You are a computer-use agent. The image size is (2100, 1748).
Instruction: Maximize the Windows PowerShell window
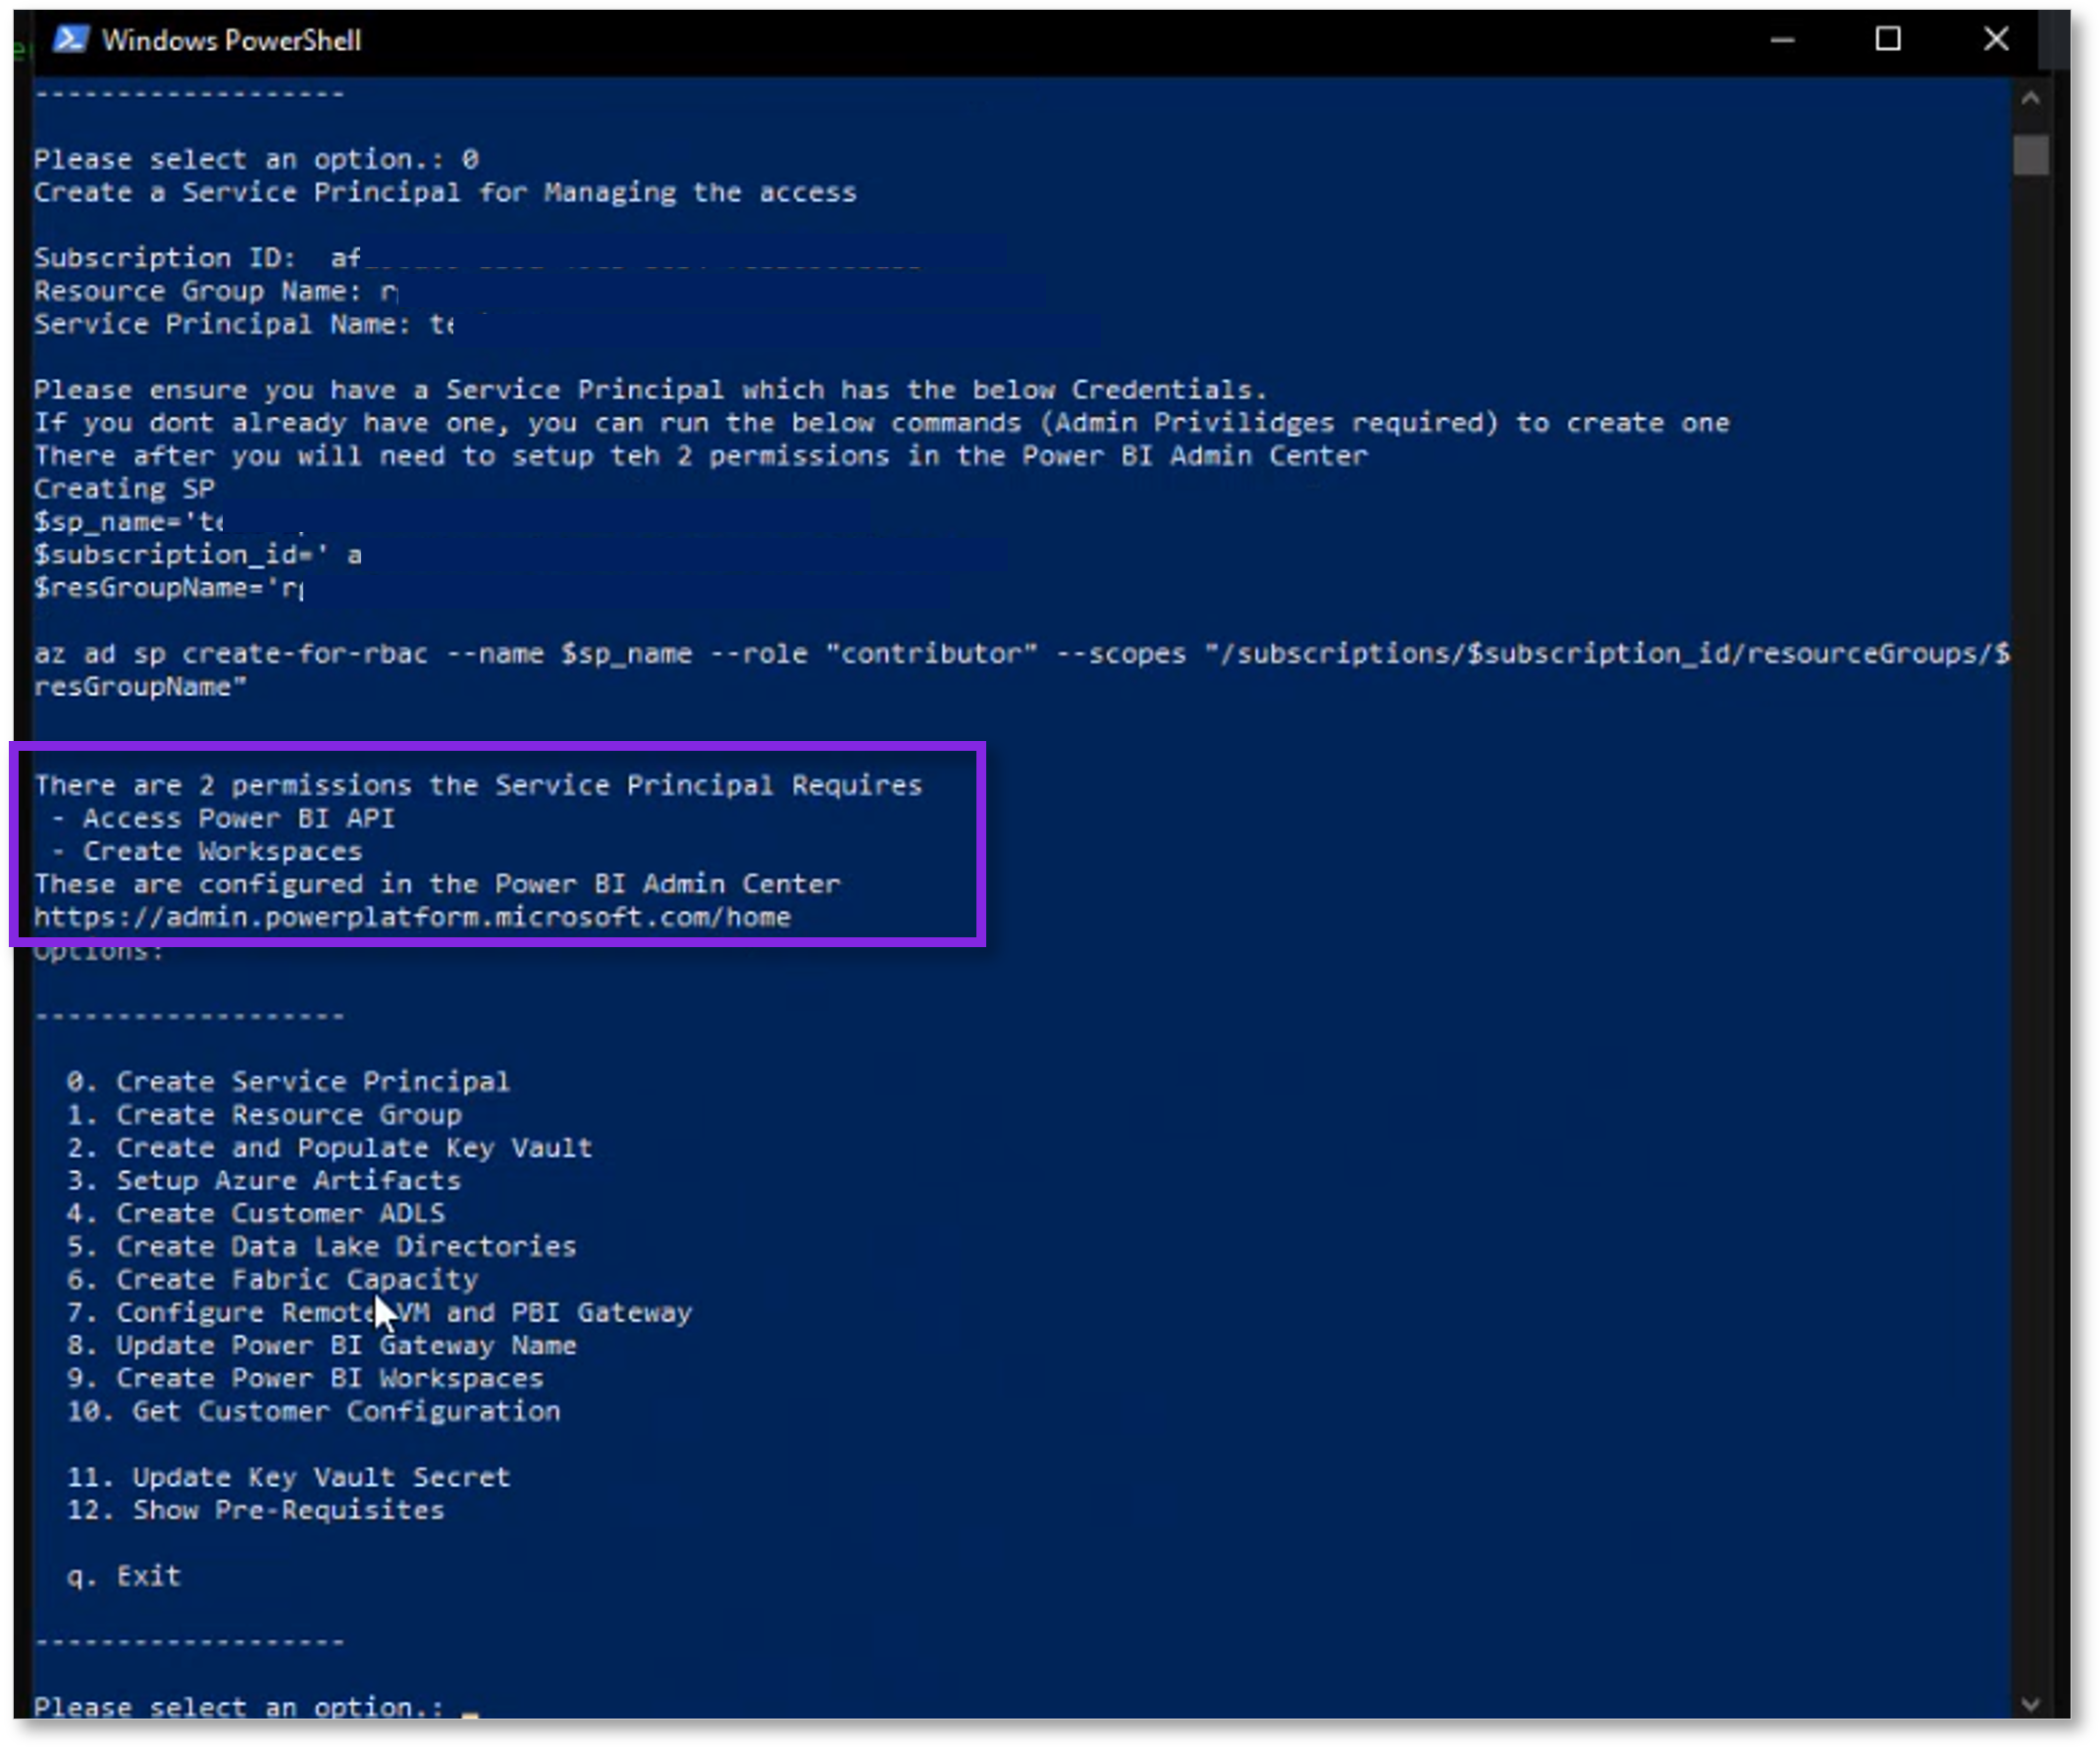coord(1888,39)
